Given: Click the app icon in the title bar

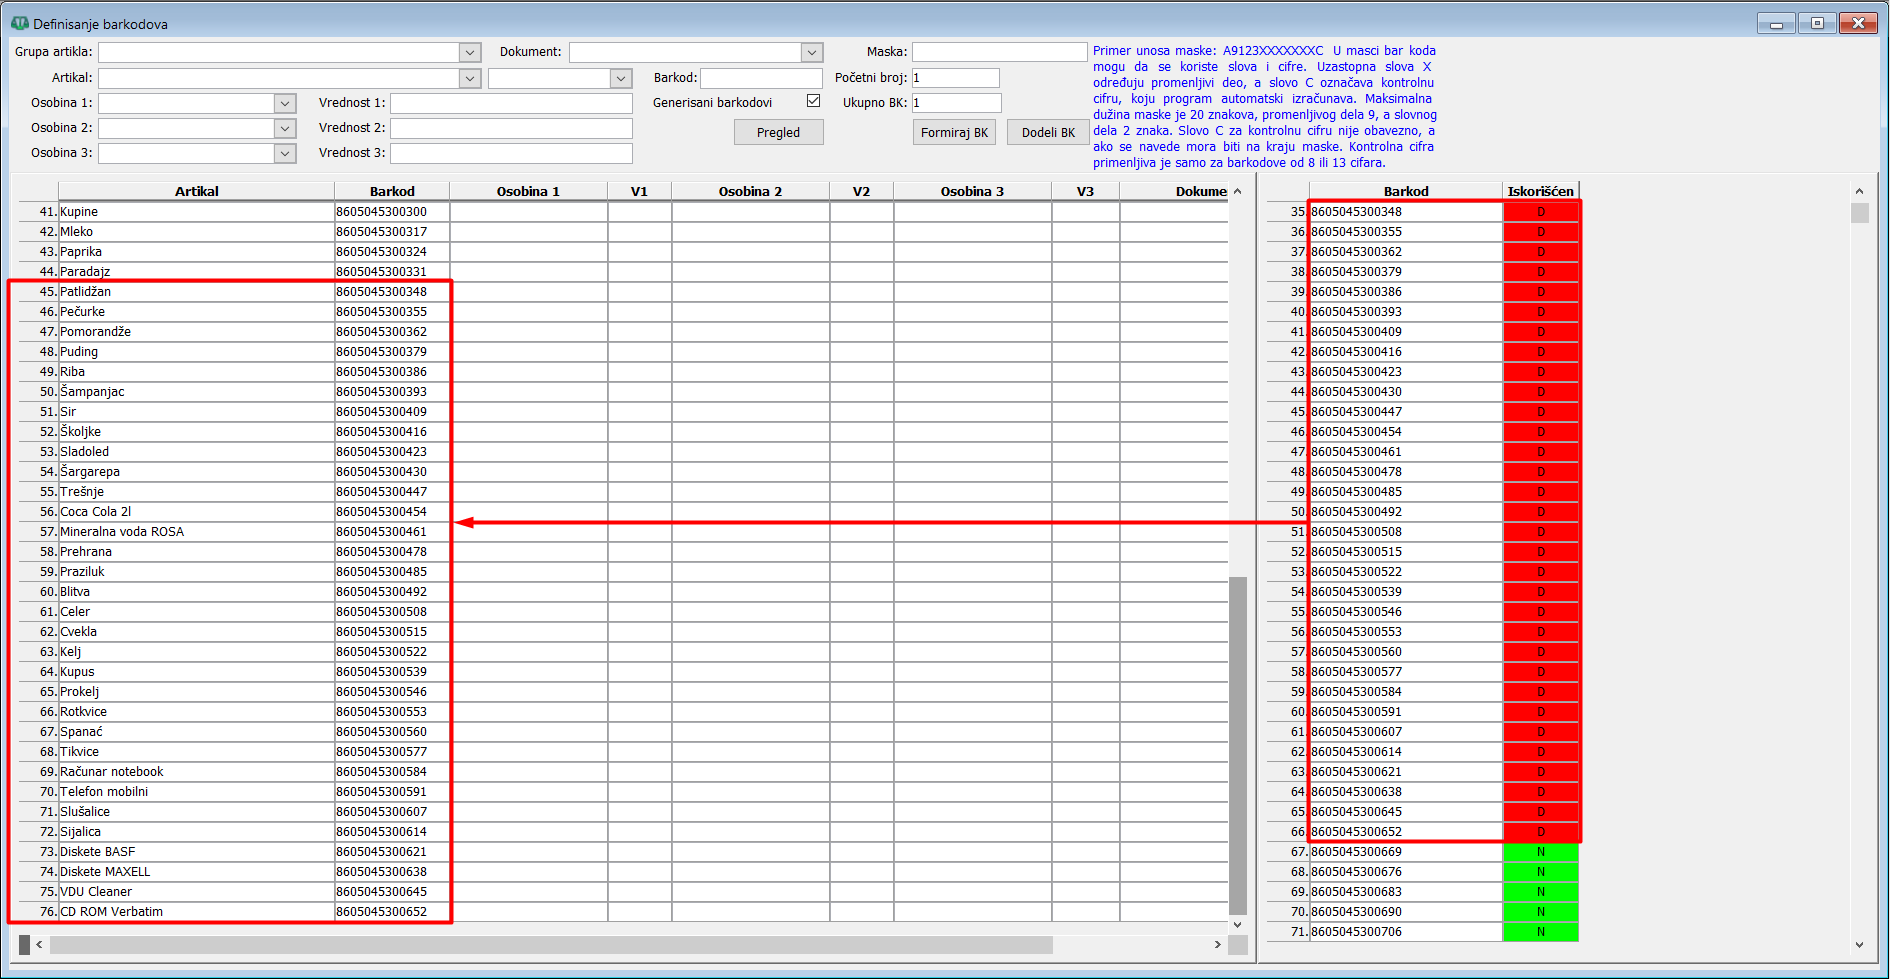Looking at the screenshot, I should (x=19, y=23).
